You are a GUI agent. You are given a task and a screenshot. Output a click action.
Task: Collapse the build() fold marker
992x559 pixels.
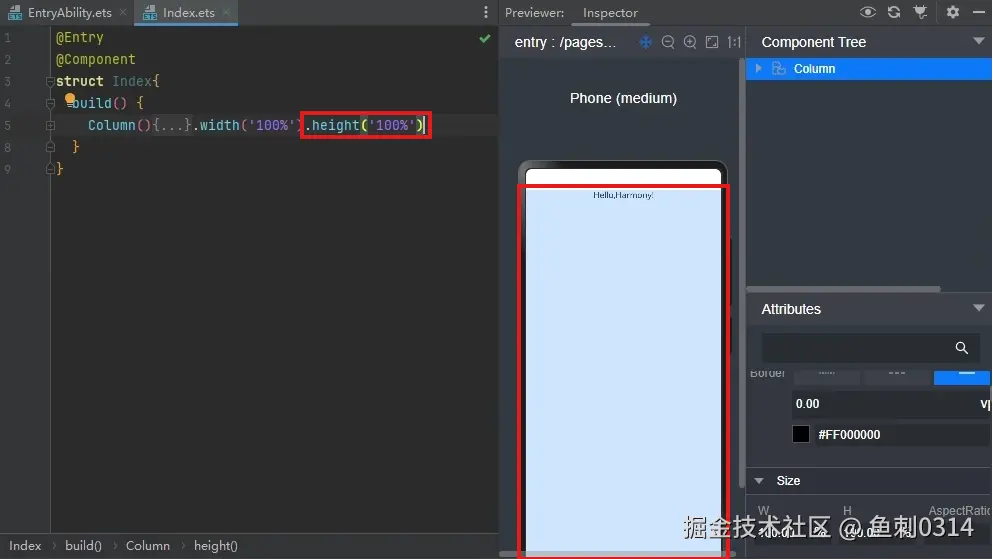click(50, 103)
